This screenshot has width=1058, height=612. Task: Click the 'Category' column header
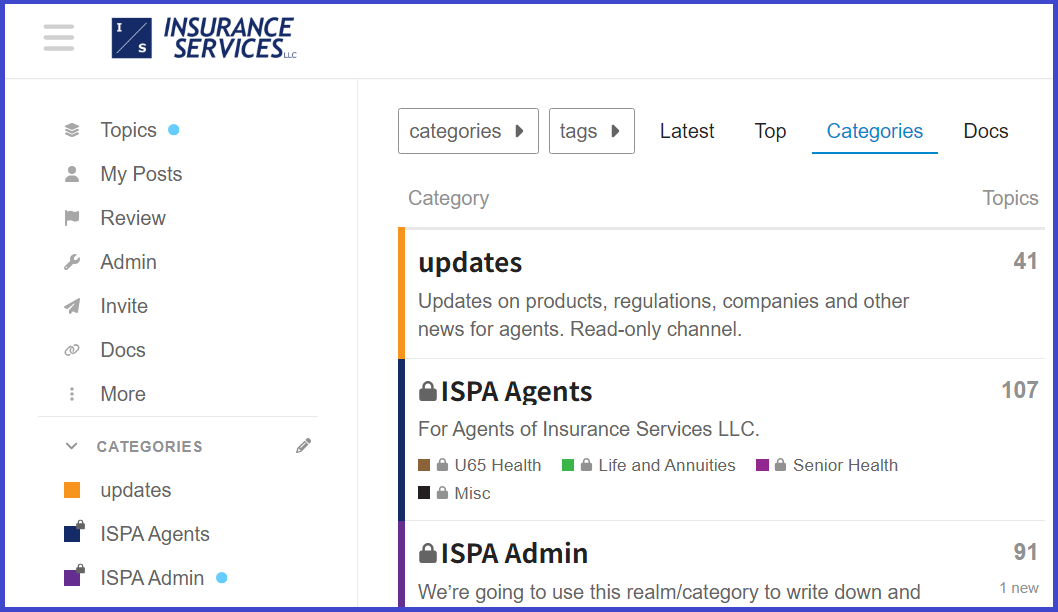point(449,198)
